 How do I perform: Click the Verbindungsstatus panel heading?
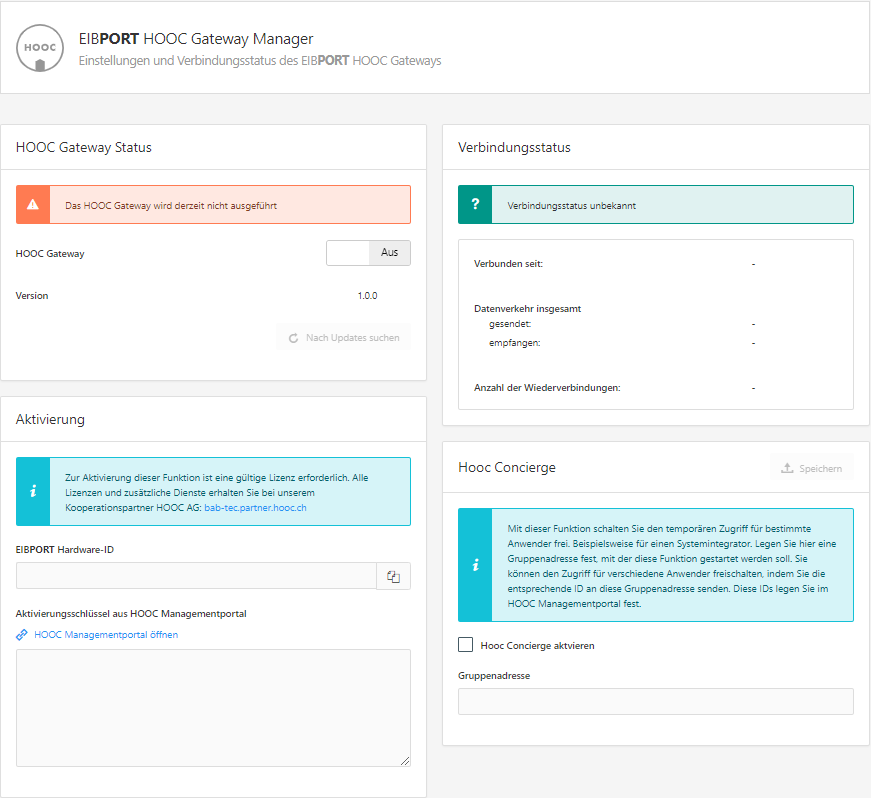coord(514,147)
